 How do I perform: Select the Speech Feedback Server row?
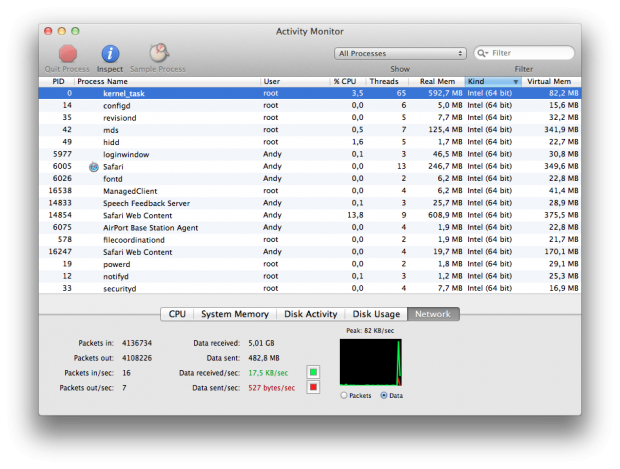click(310, 203)
